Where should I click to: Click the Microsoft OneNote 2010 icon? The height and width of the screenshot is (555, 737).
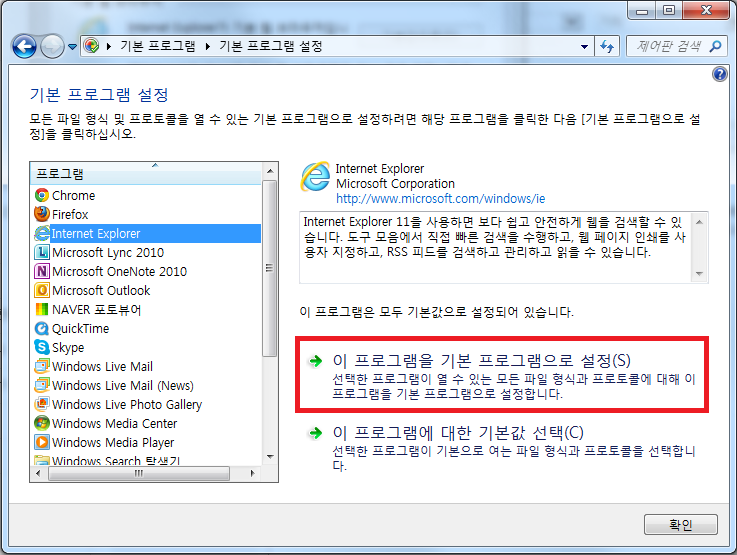coord(42,271)
